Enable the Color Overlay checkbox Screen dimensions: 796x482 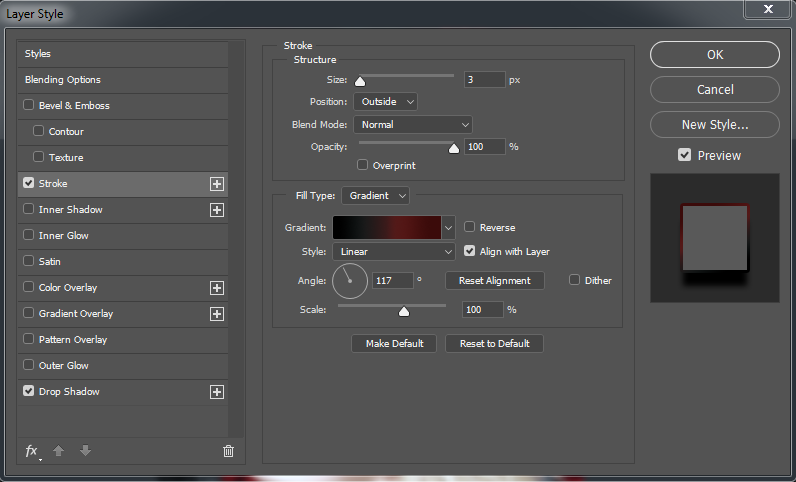[29, 287]
